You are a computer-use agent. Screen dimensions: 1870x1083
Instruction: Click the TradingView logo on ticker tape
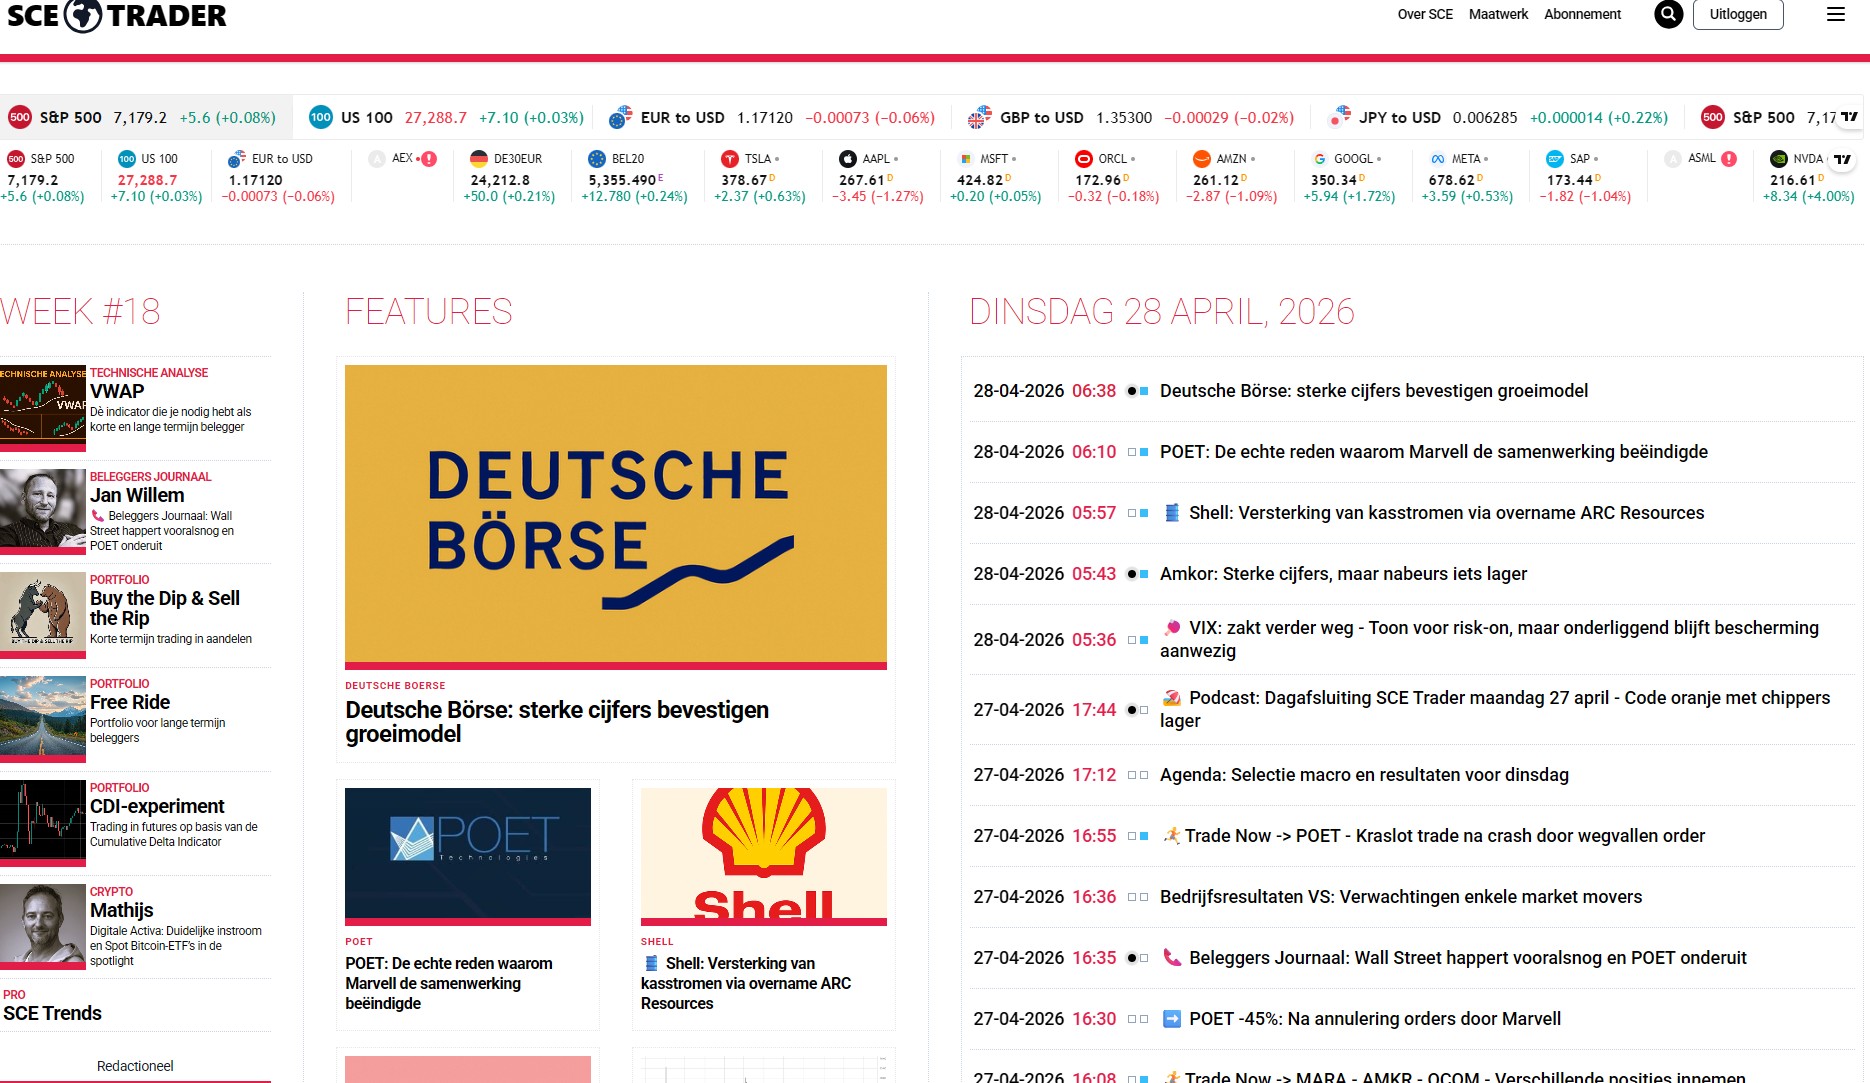point(1850,117)
